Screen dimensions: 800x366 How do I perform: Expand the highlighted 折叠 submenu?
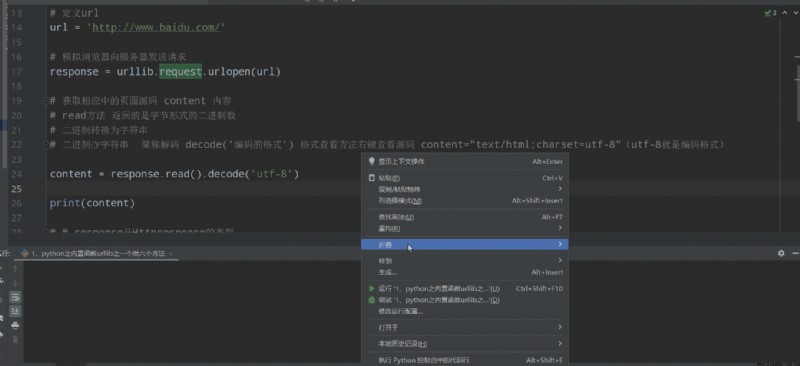(x=465, y=245)
